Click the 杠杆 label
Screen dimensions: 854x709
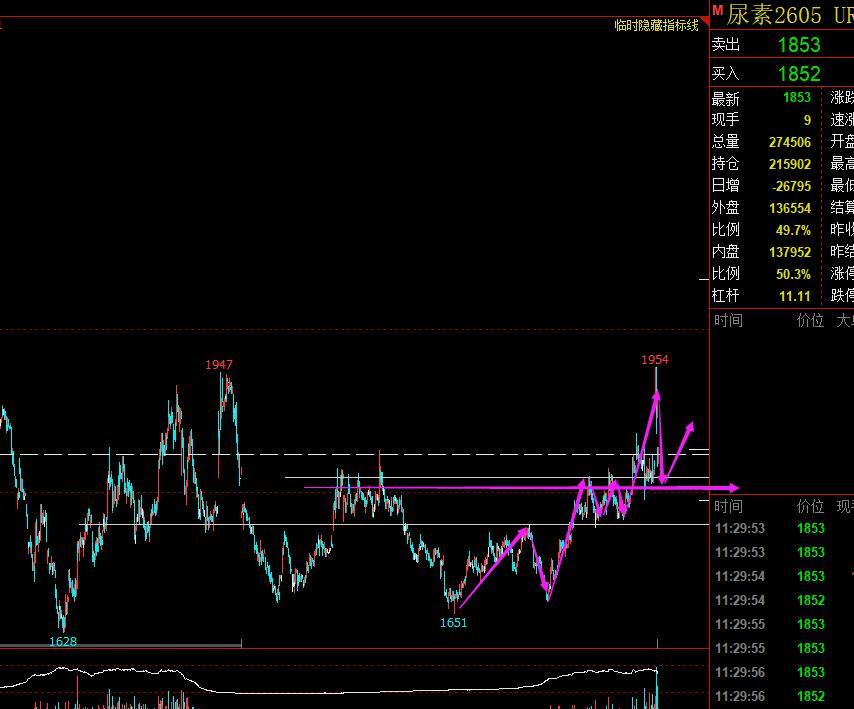click(725, 296)
